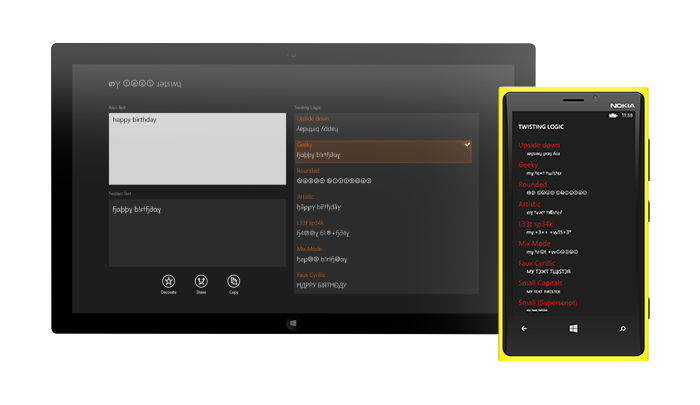Tap the phone's back arrow button

click(525, 328)
